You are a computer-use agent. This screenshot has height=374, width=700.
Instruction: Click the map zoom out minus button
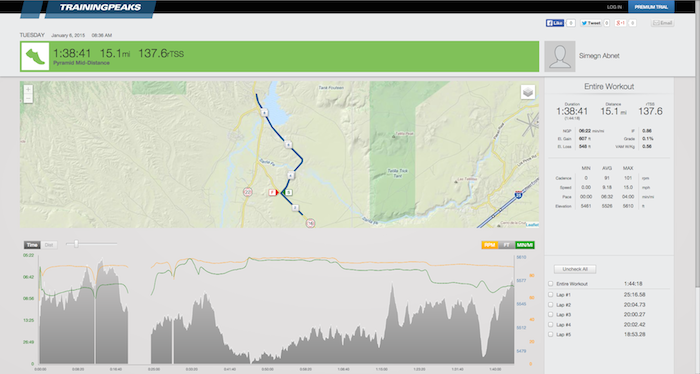(28, 99)
